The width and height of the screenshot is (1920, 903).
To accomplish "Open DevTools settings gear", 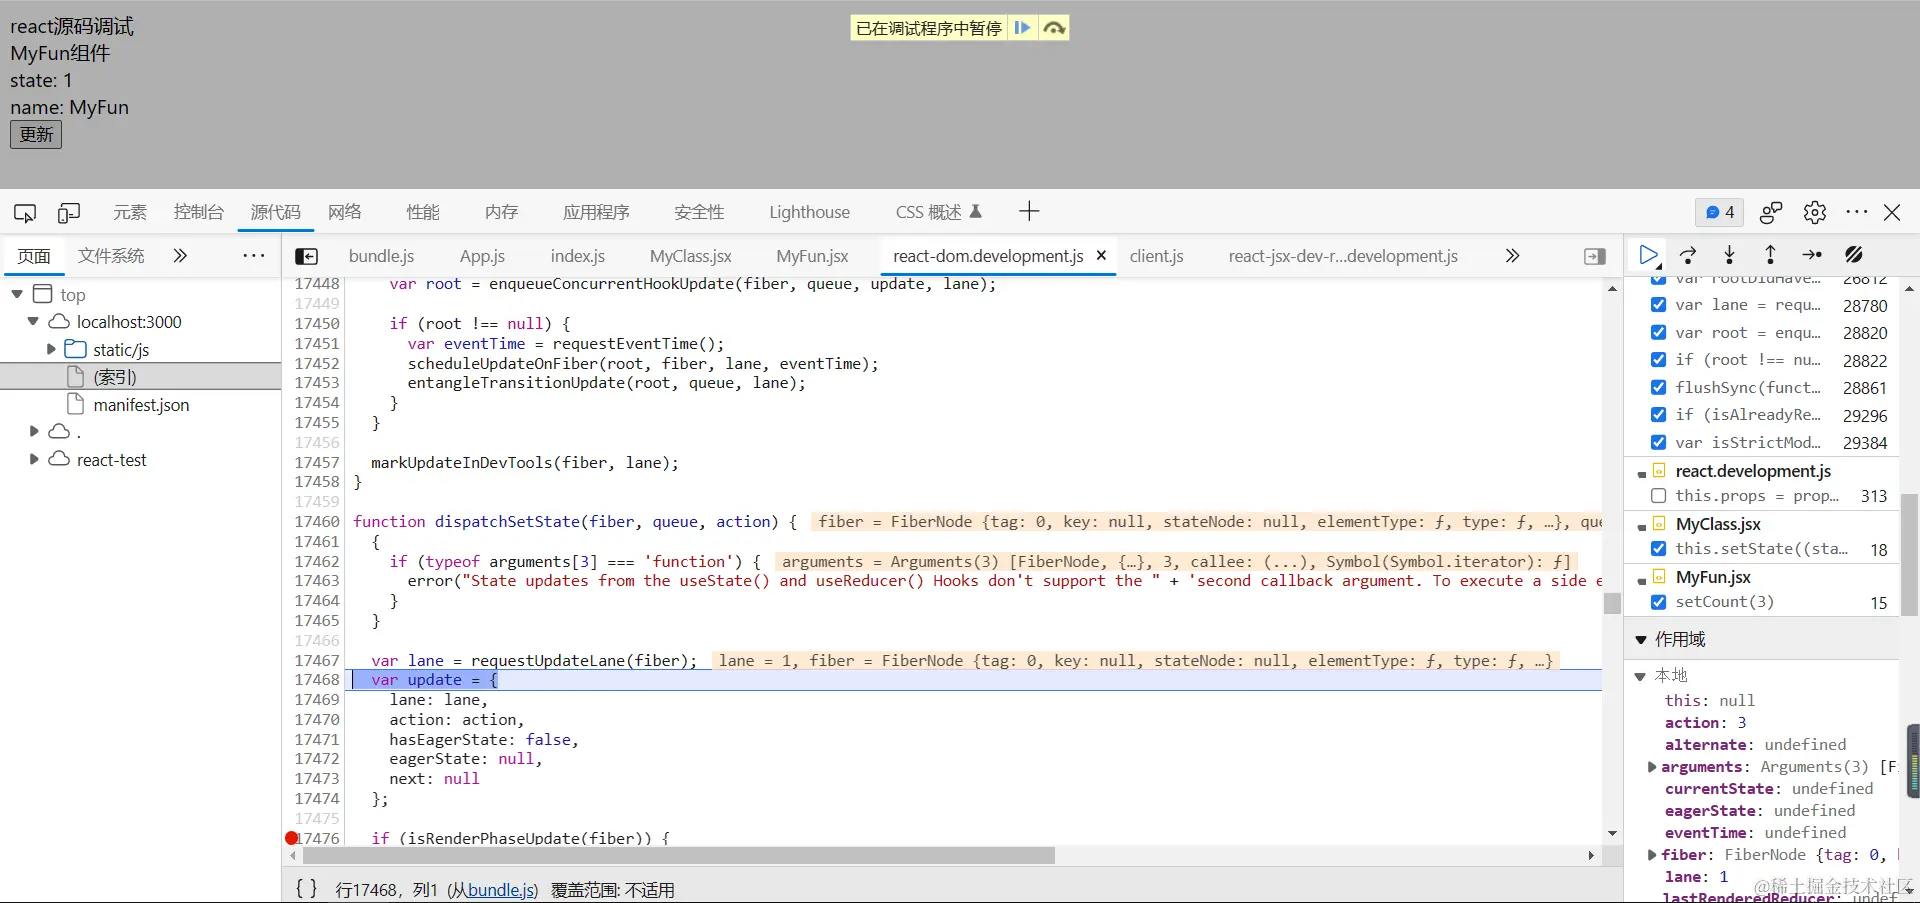I will pyautogui.click(x=1815, y=212).
